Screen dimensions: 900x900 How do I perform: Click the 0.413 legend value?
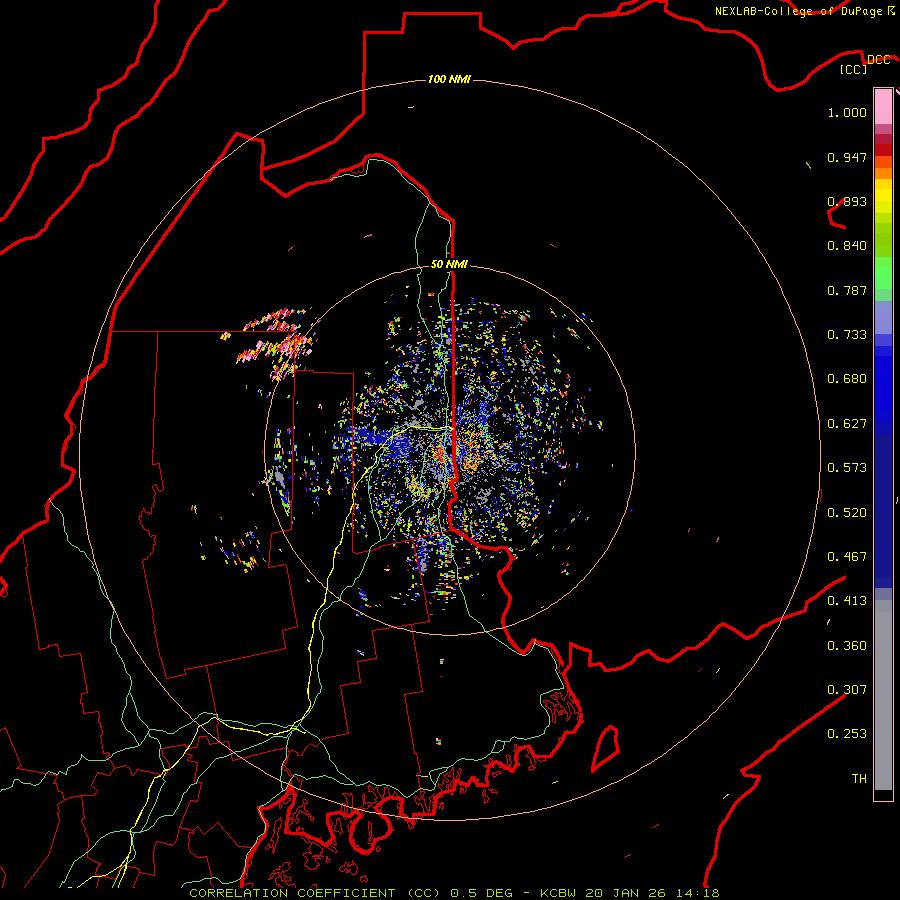coord(847,601)
